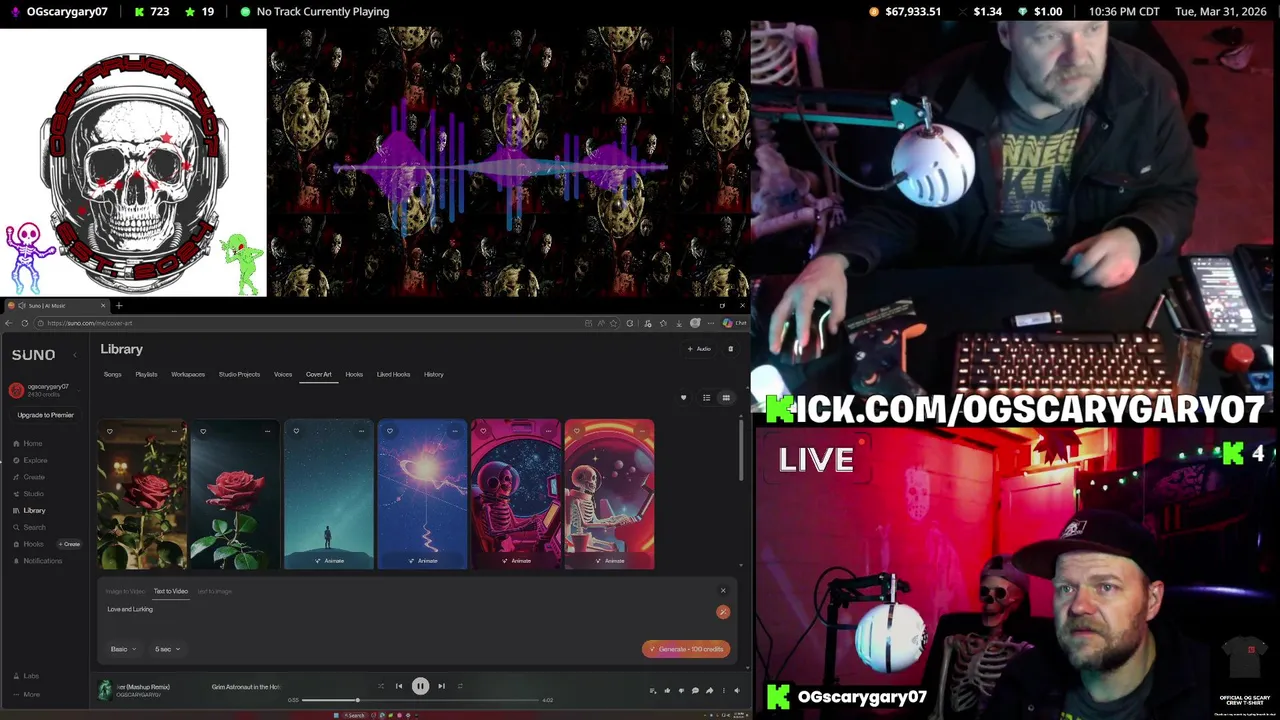Like the first rose cover art
1280x720 pixels.
pyautogui.click(x=110, y=432)
